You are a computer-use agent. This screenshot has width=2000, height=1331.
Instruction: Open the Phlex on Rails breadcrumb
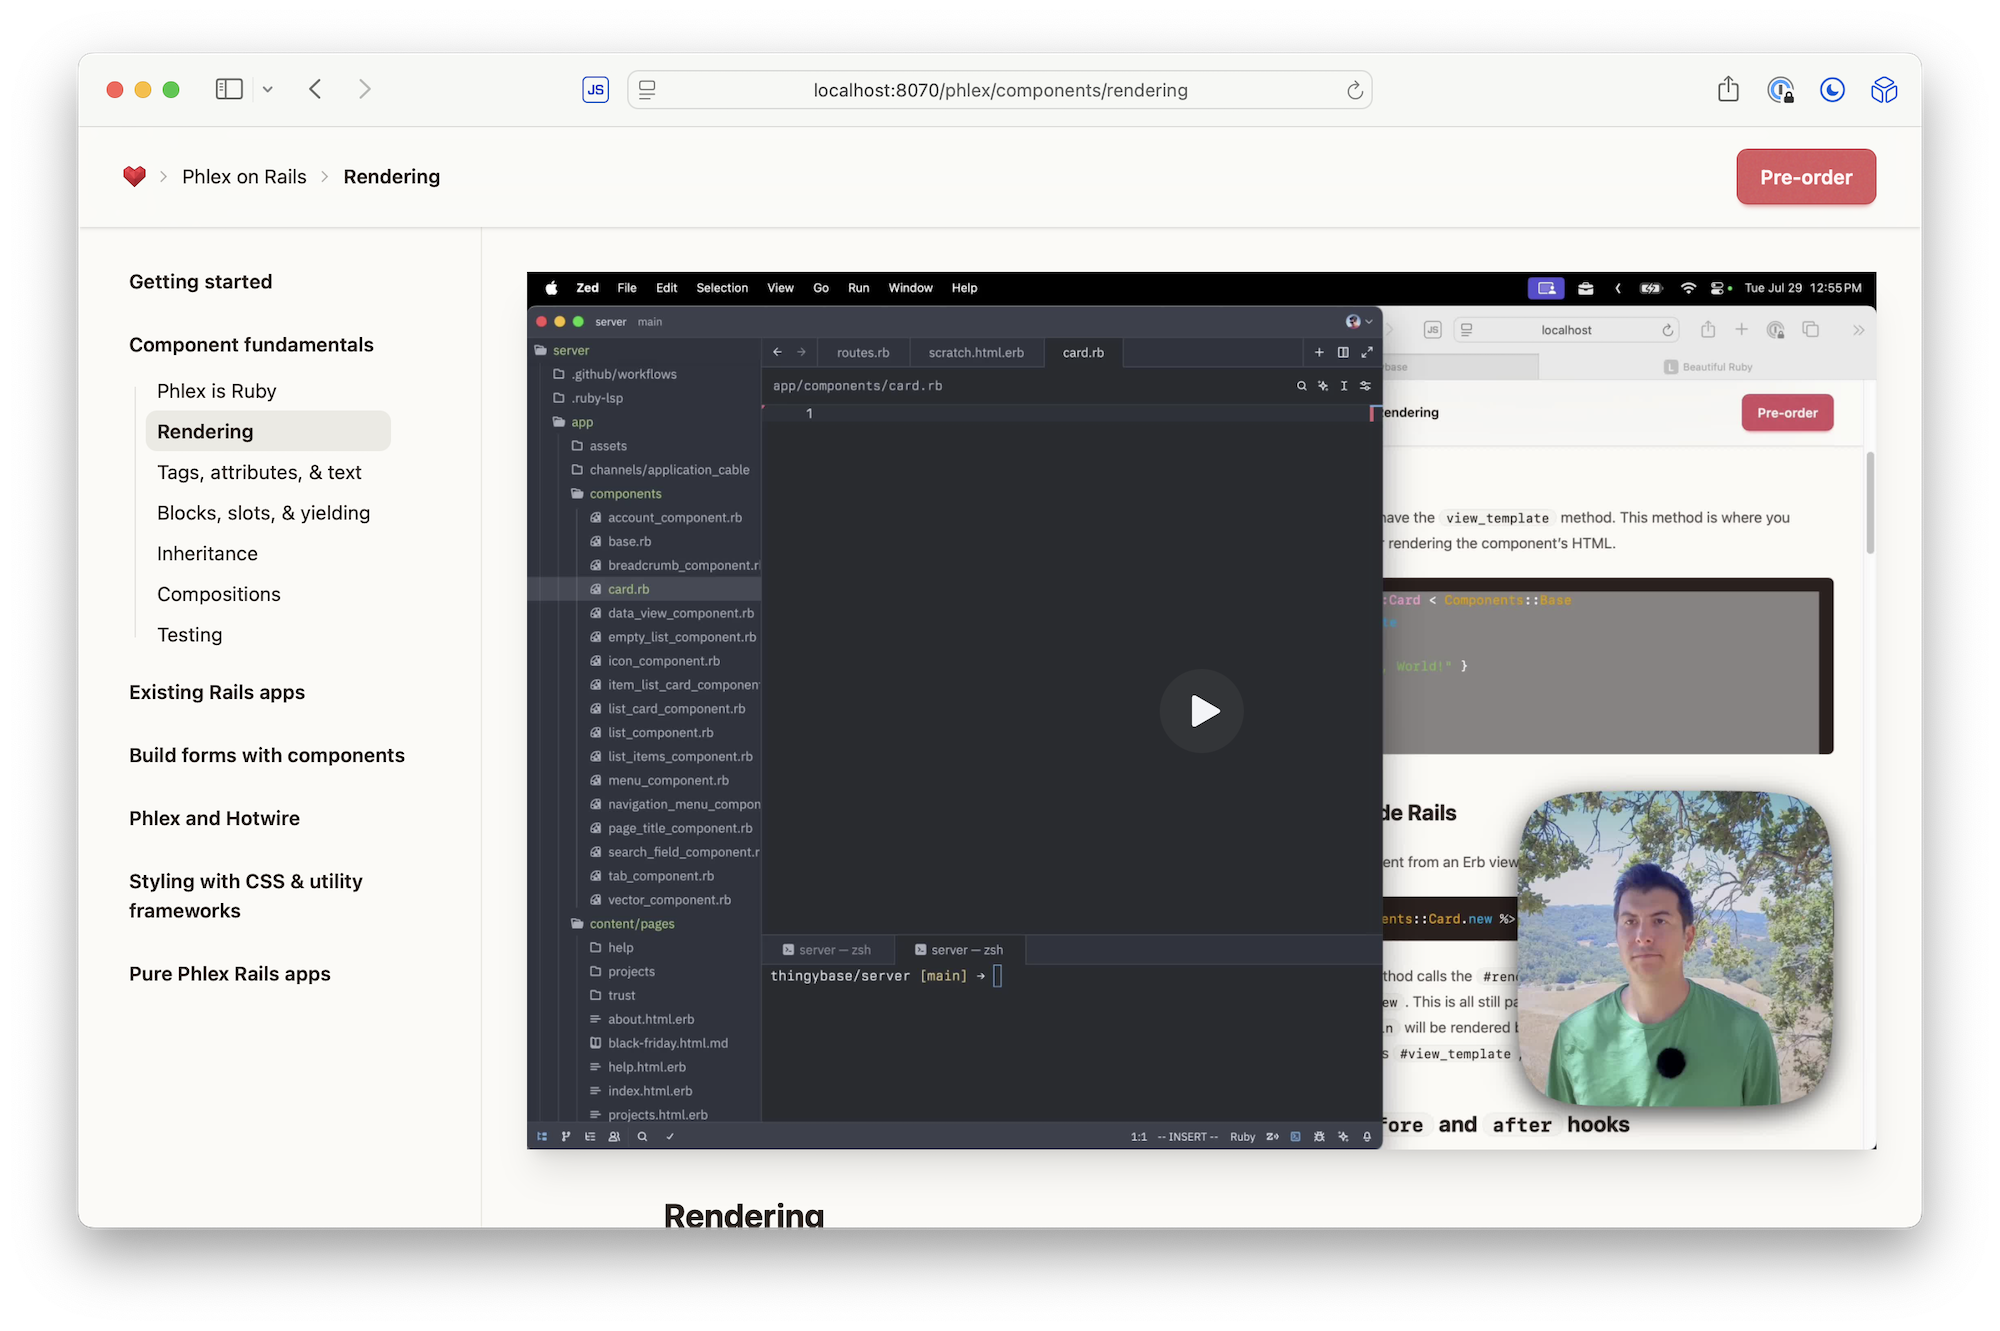(x=244, y=177)
